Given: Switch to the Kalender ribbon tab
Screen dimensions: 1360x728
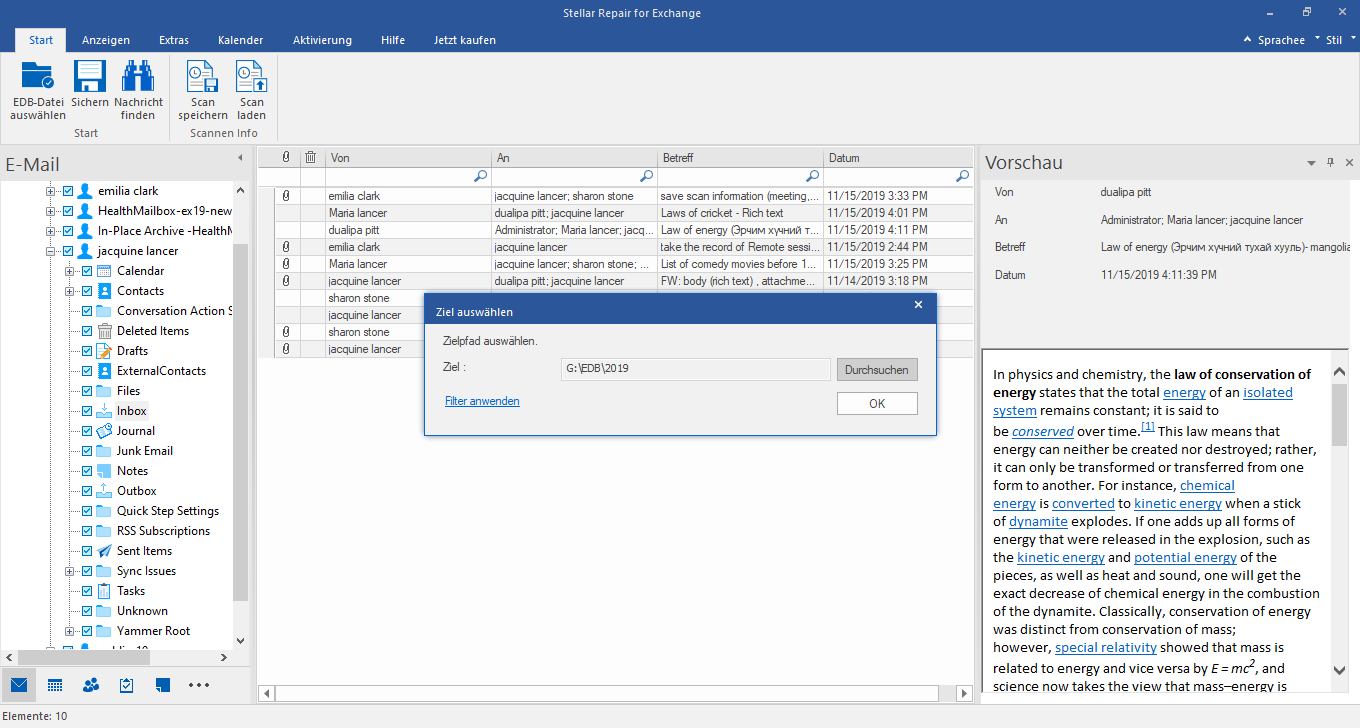Looking at the screenshot, I should coord(240,40).
